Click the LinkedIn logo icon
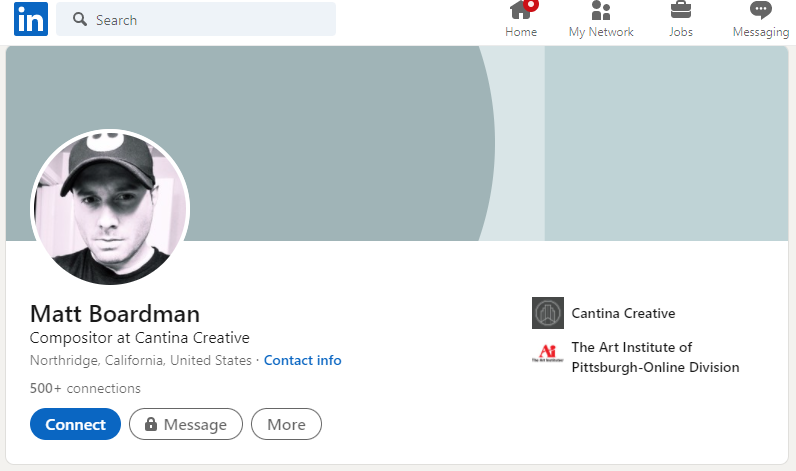 coord(31,19)
